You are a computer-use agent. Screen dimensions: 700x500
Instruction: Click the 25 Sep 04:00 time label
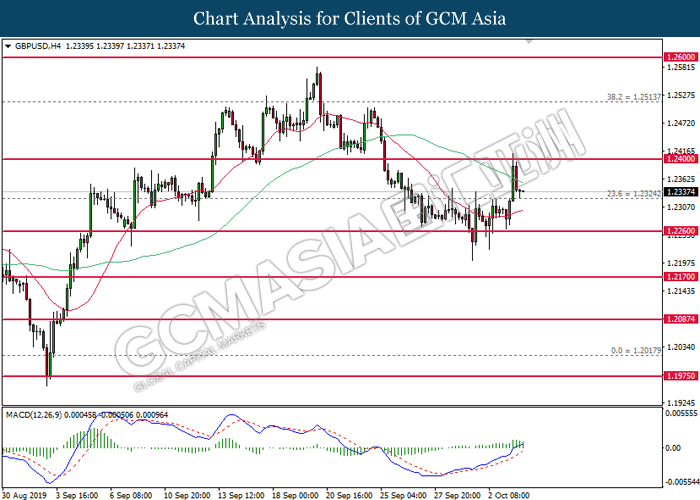(x=404, y=495)
